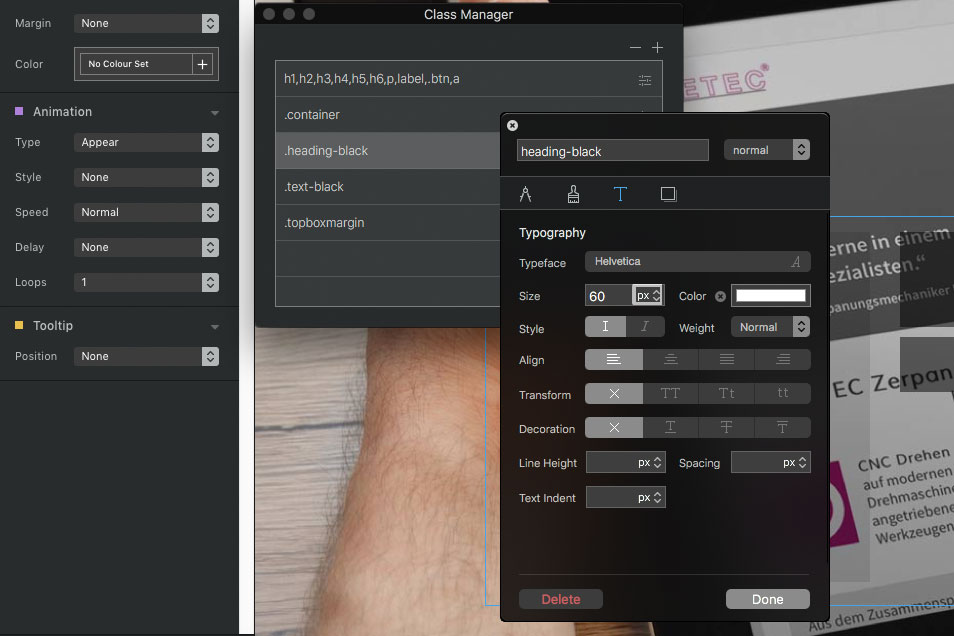Image resolution: width=954 pixels, height=636 pixels.
Task: Switch to the paintbrush style tab
Action: [x=573, y=194]
